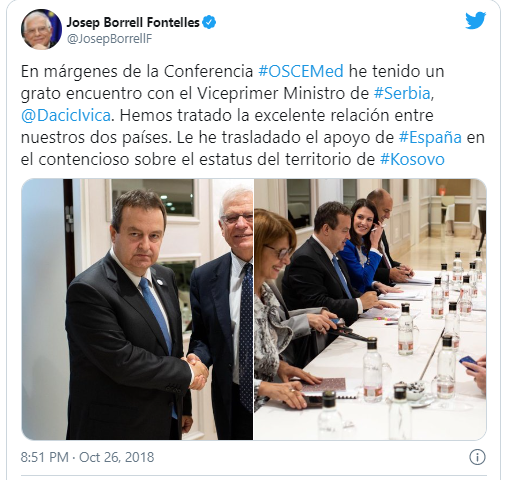Click the Twitter bird logo

coord(475,21)
